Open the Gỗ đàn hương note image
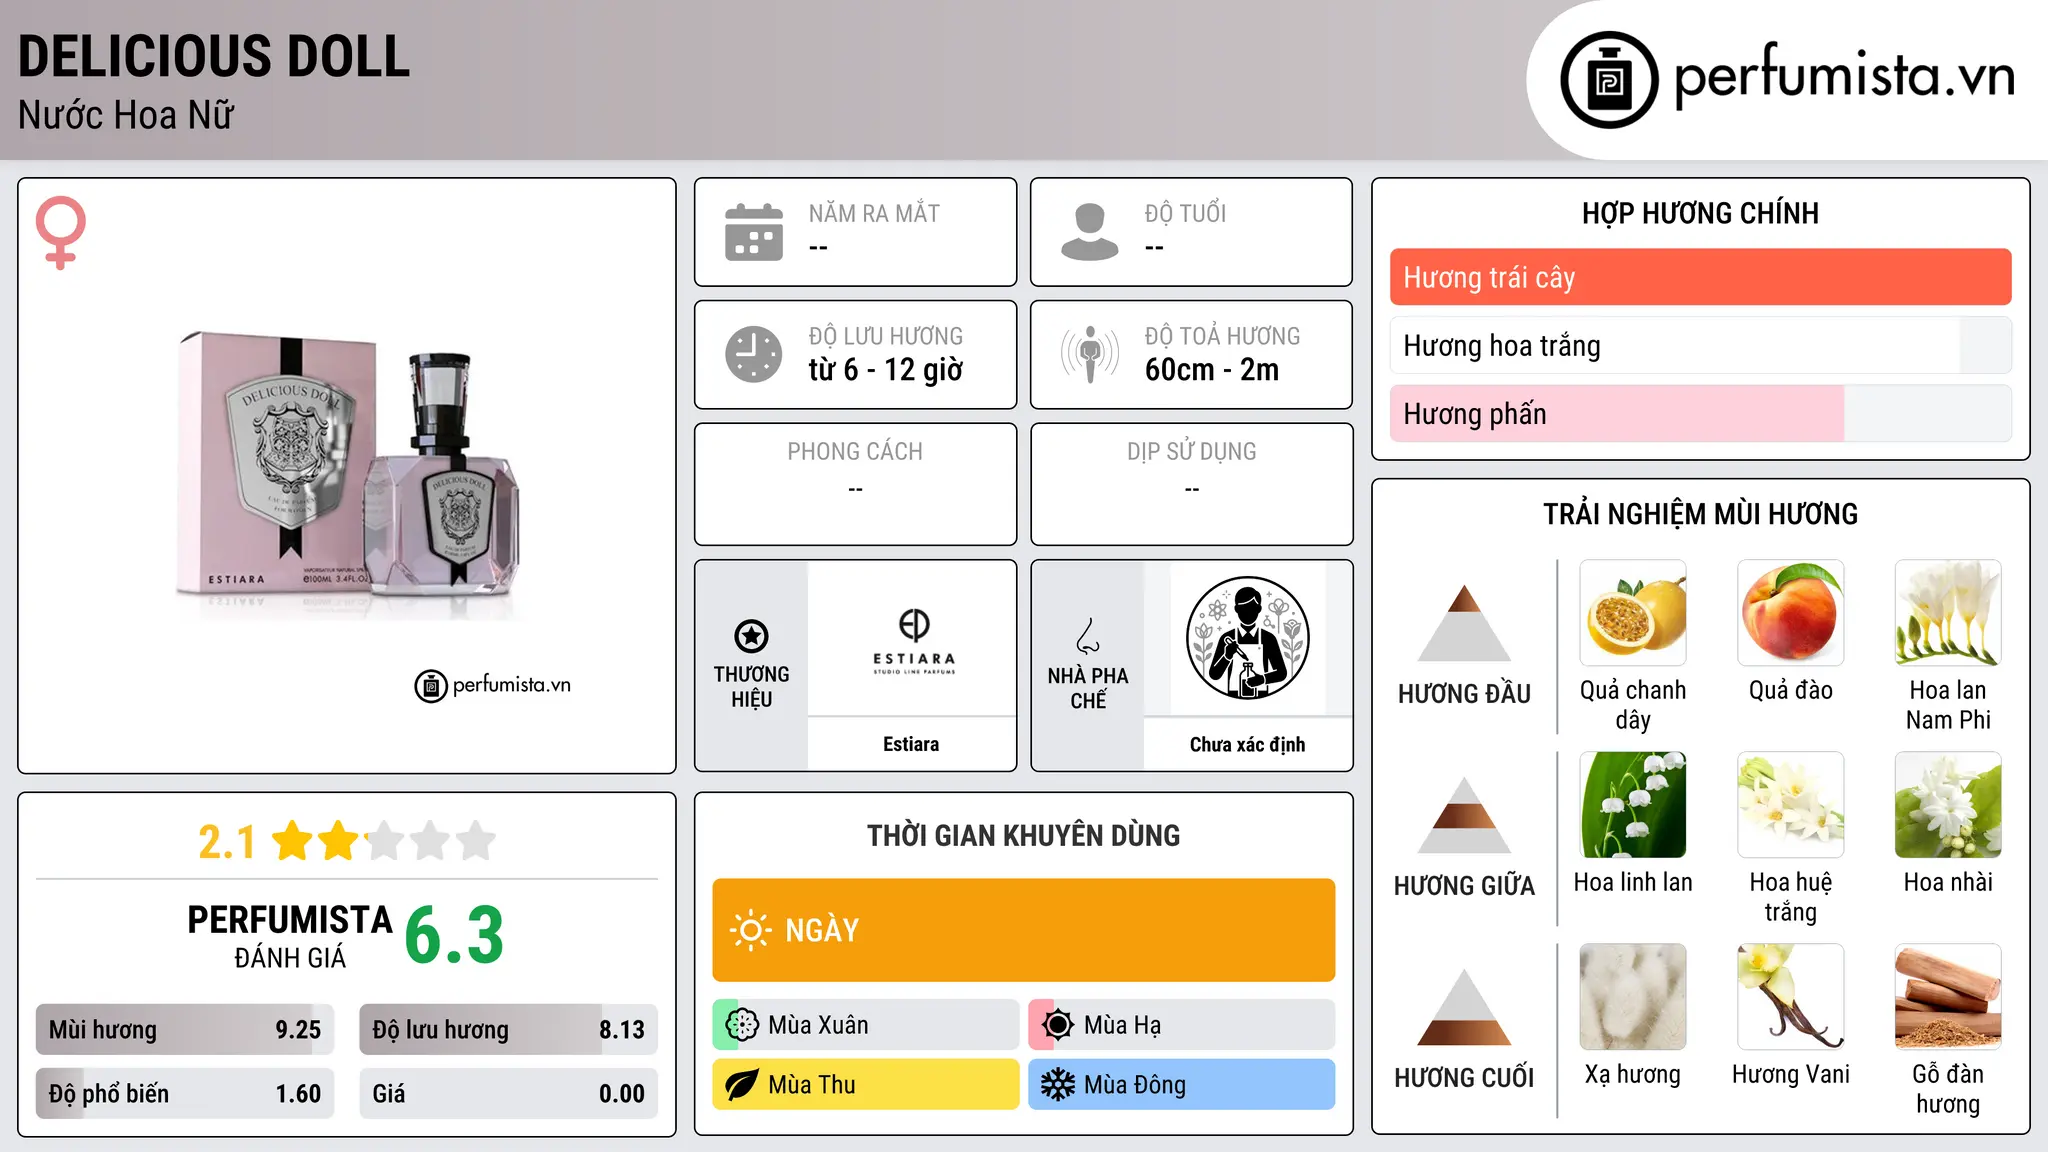Screen dimensions: 2048x1152 1948,997
